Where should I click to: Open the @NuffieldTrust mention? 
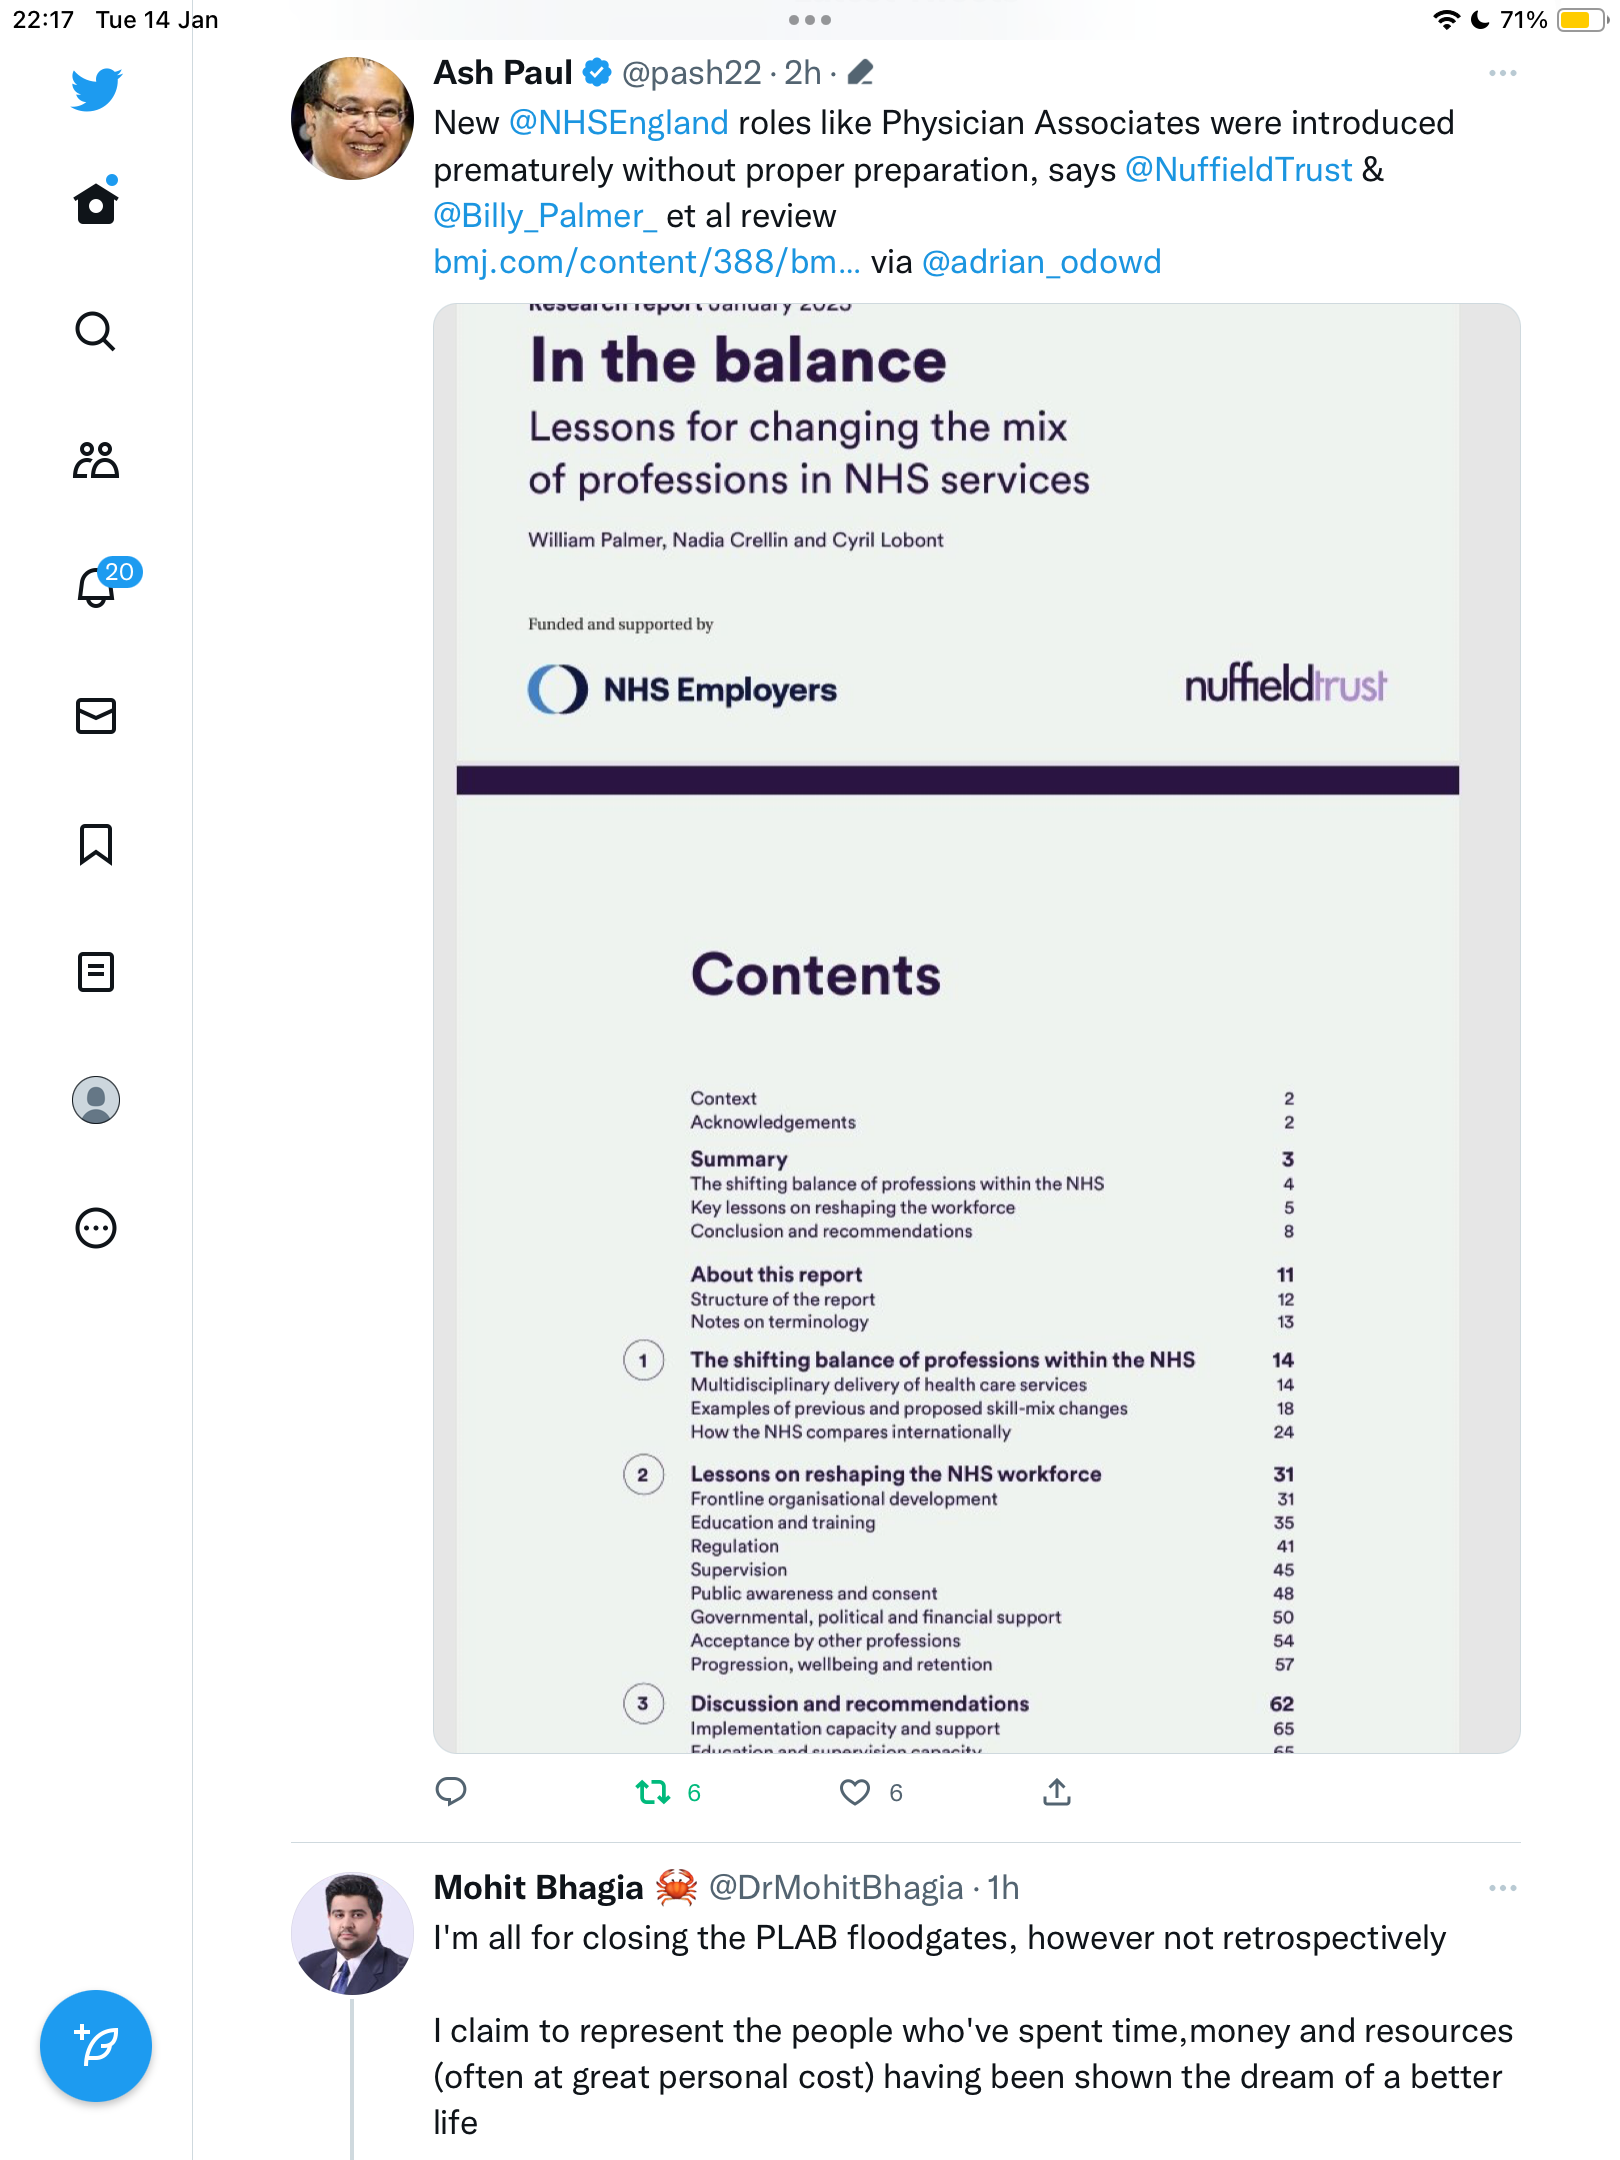pyautogui.click(x=1238, y=170)
